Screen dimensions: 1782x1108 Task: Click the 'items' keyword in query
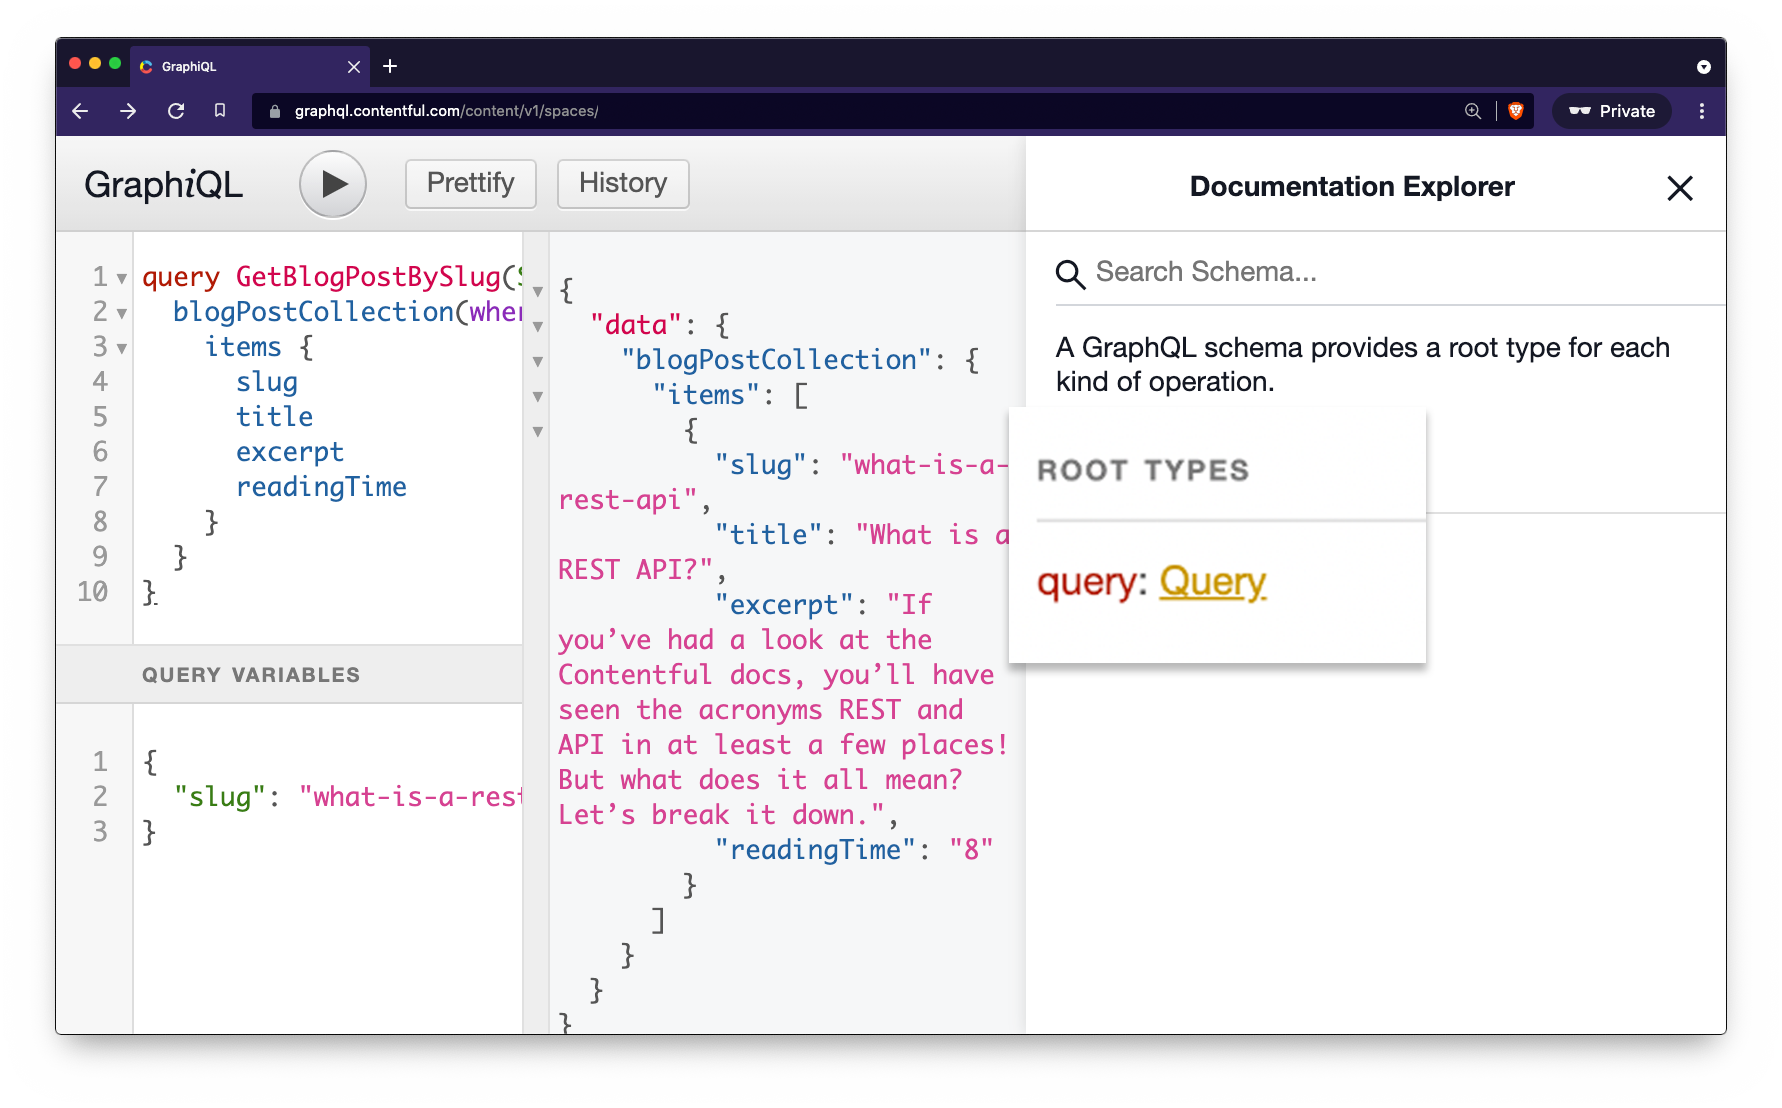pos(243,347)
